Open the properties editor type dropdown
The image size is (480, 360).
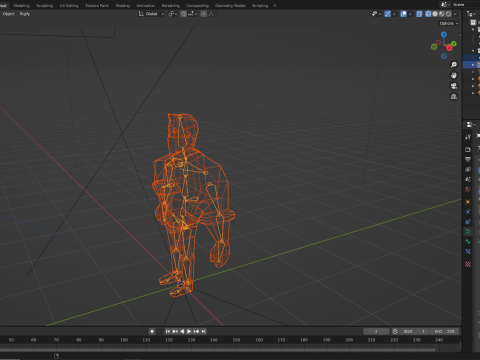471,124
